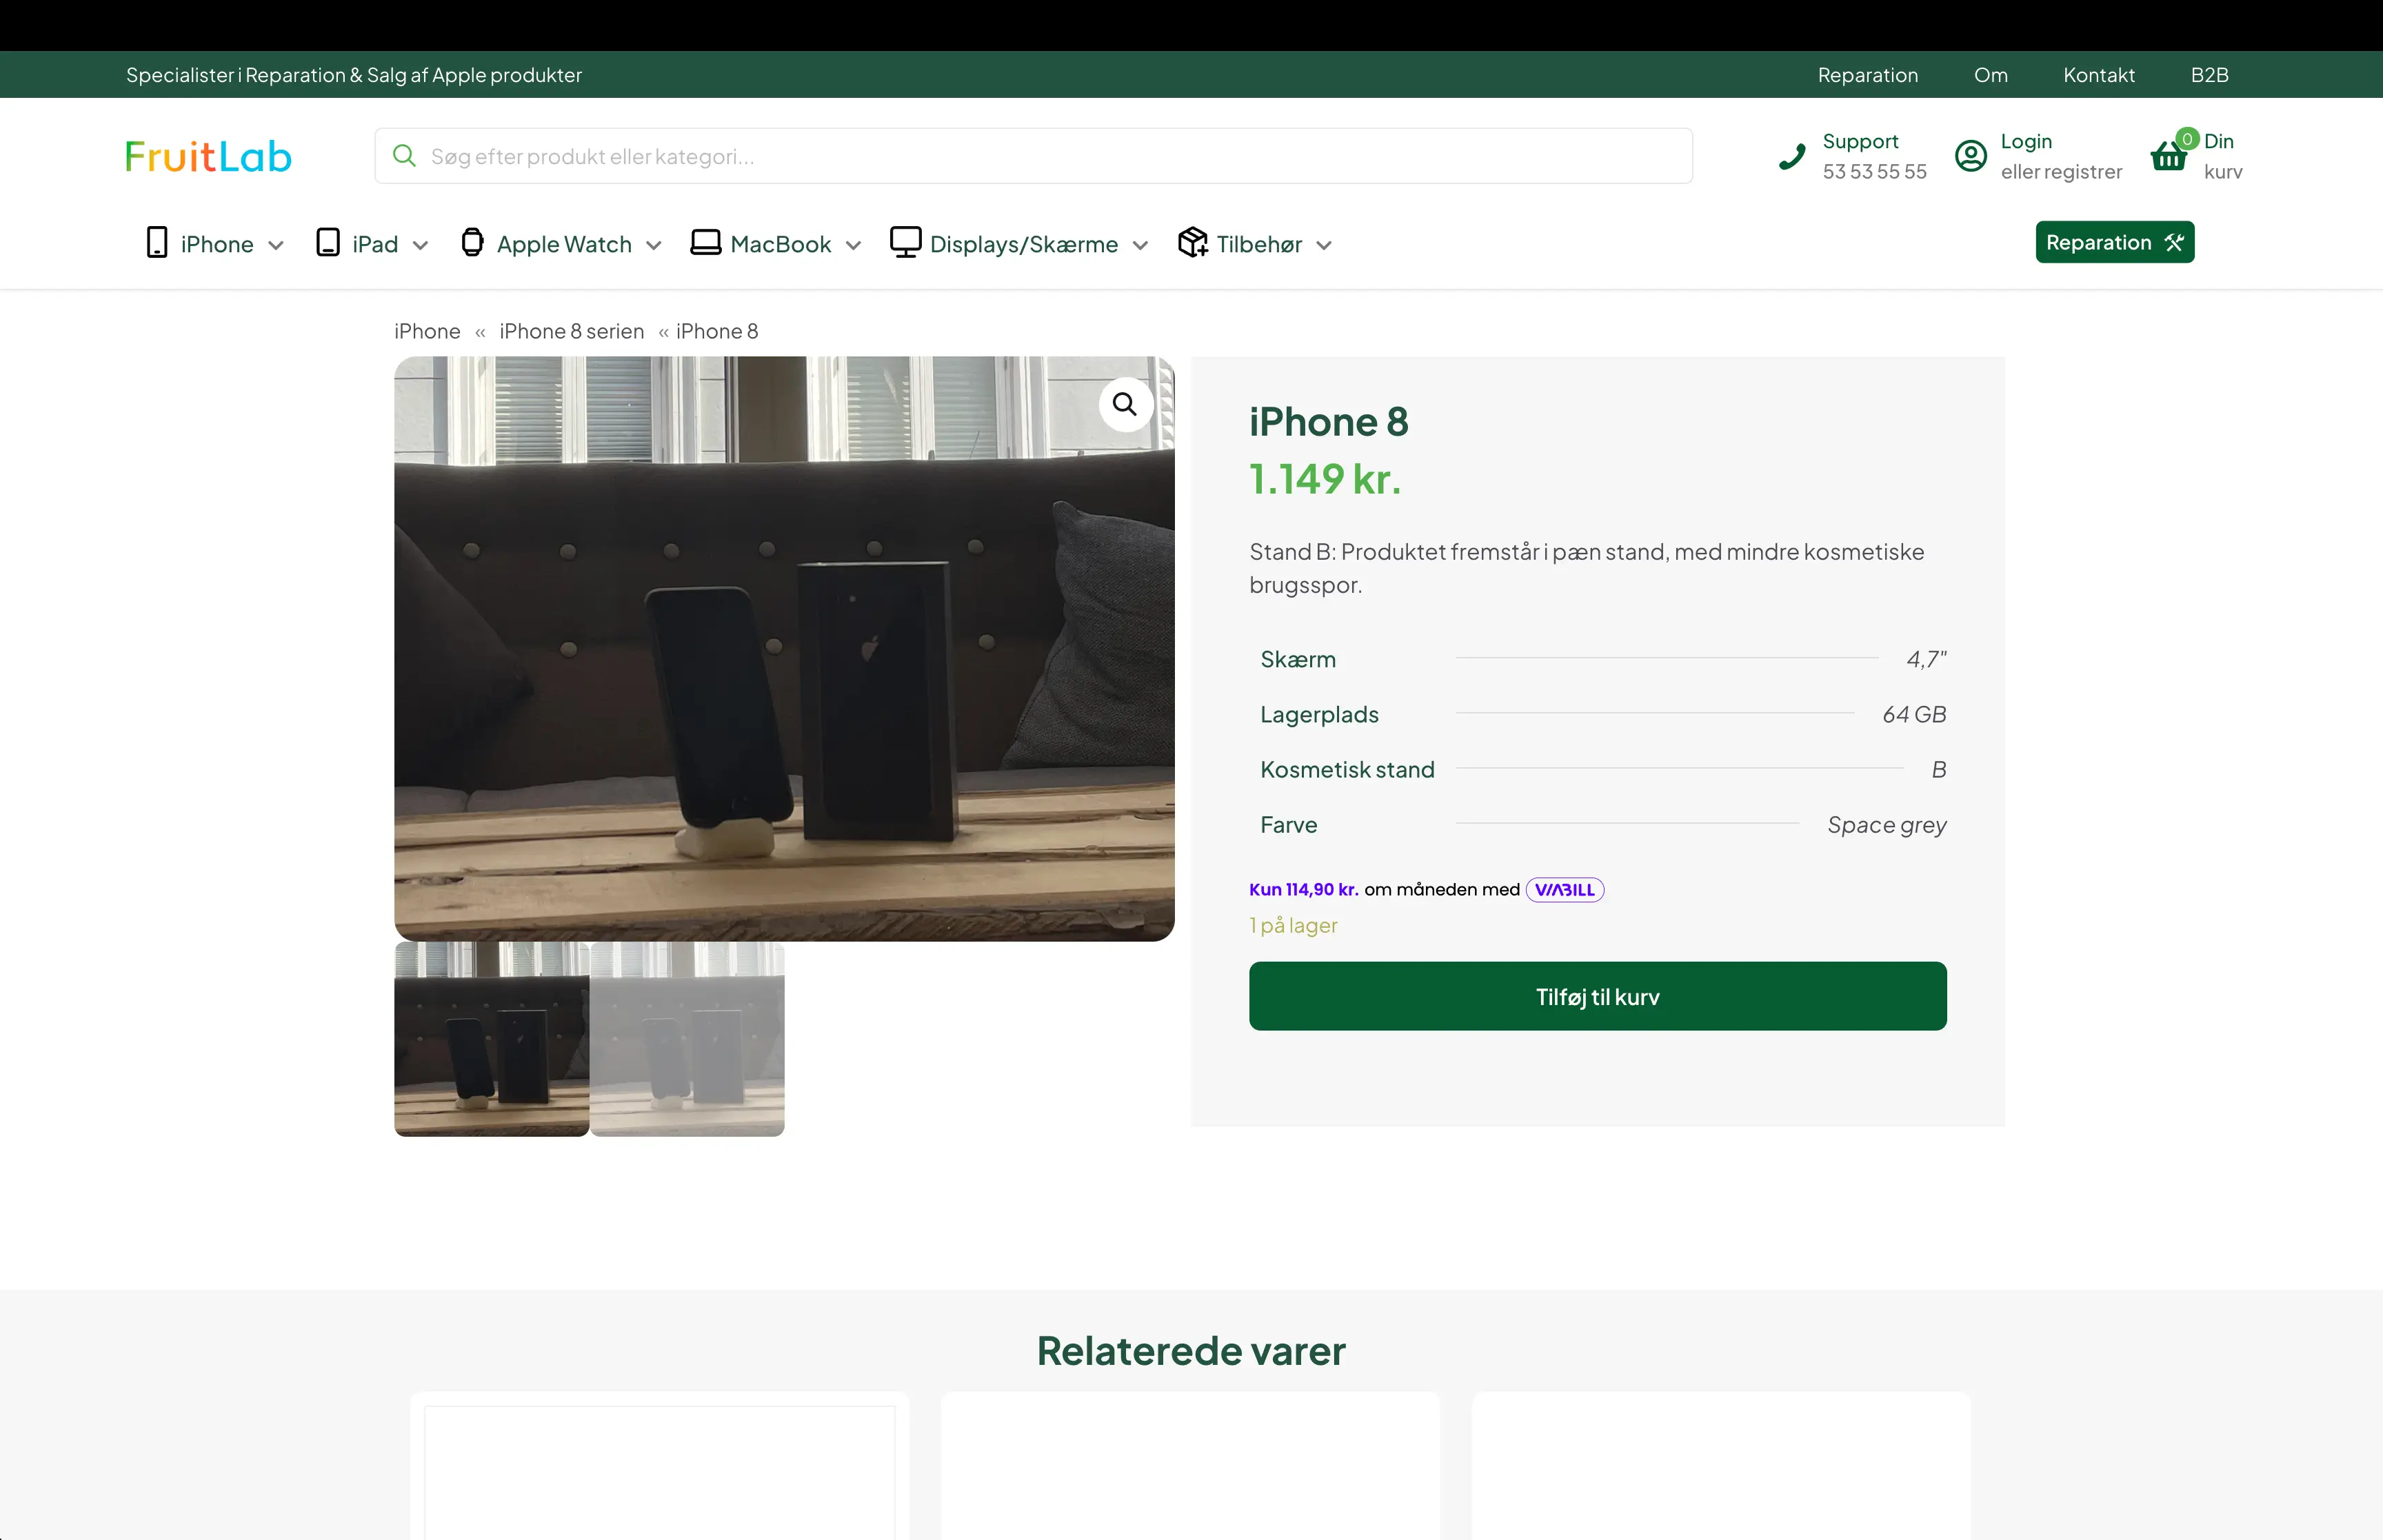This screenshot has width=2383, height=1540.
Task: Click the Apple Watch icon in navigation
Action: pyautogui.click(x=472, y=243)
